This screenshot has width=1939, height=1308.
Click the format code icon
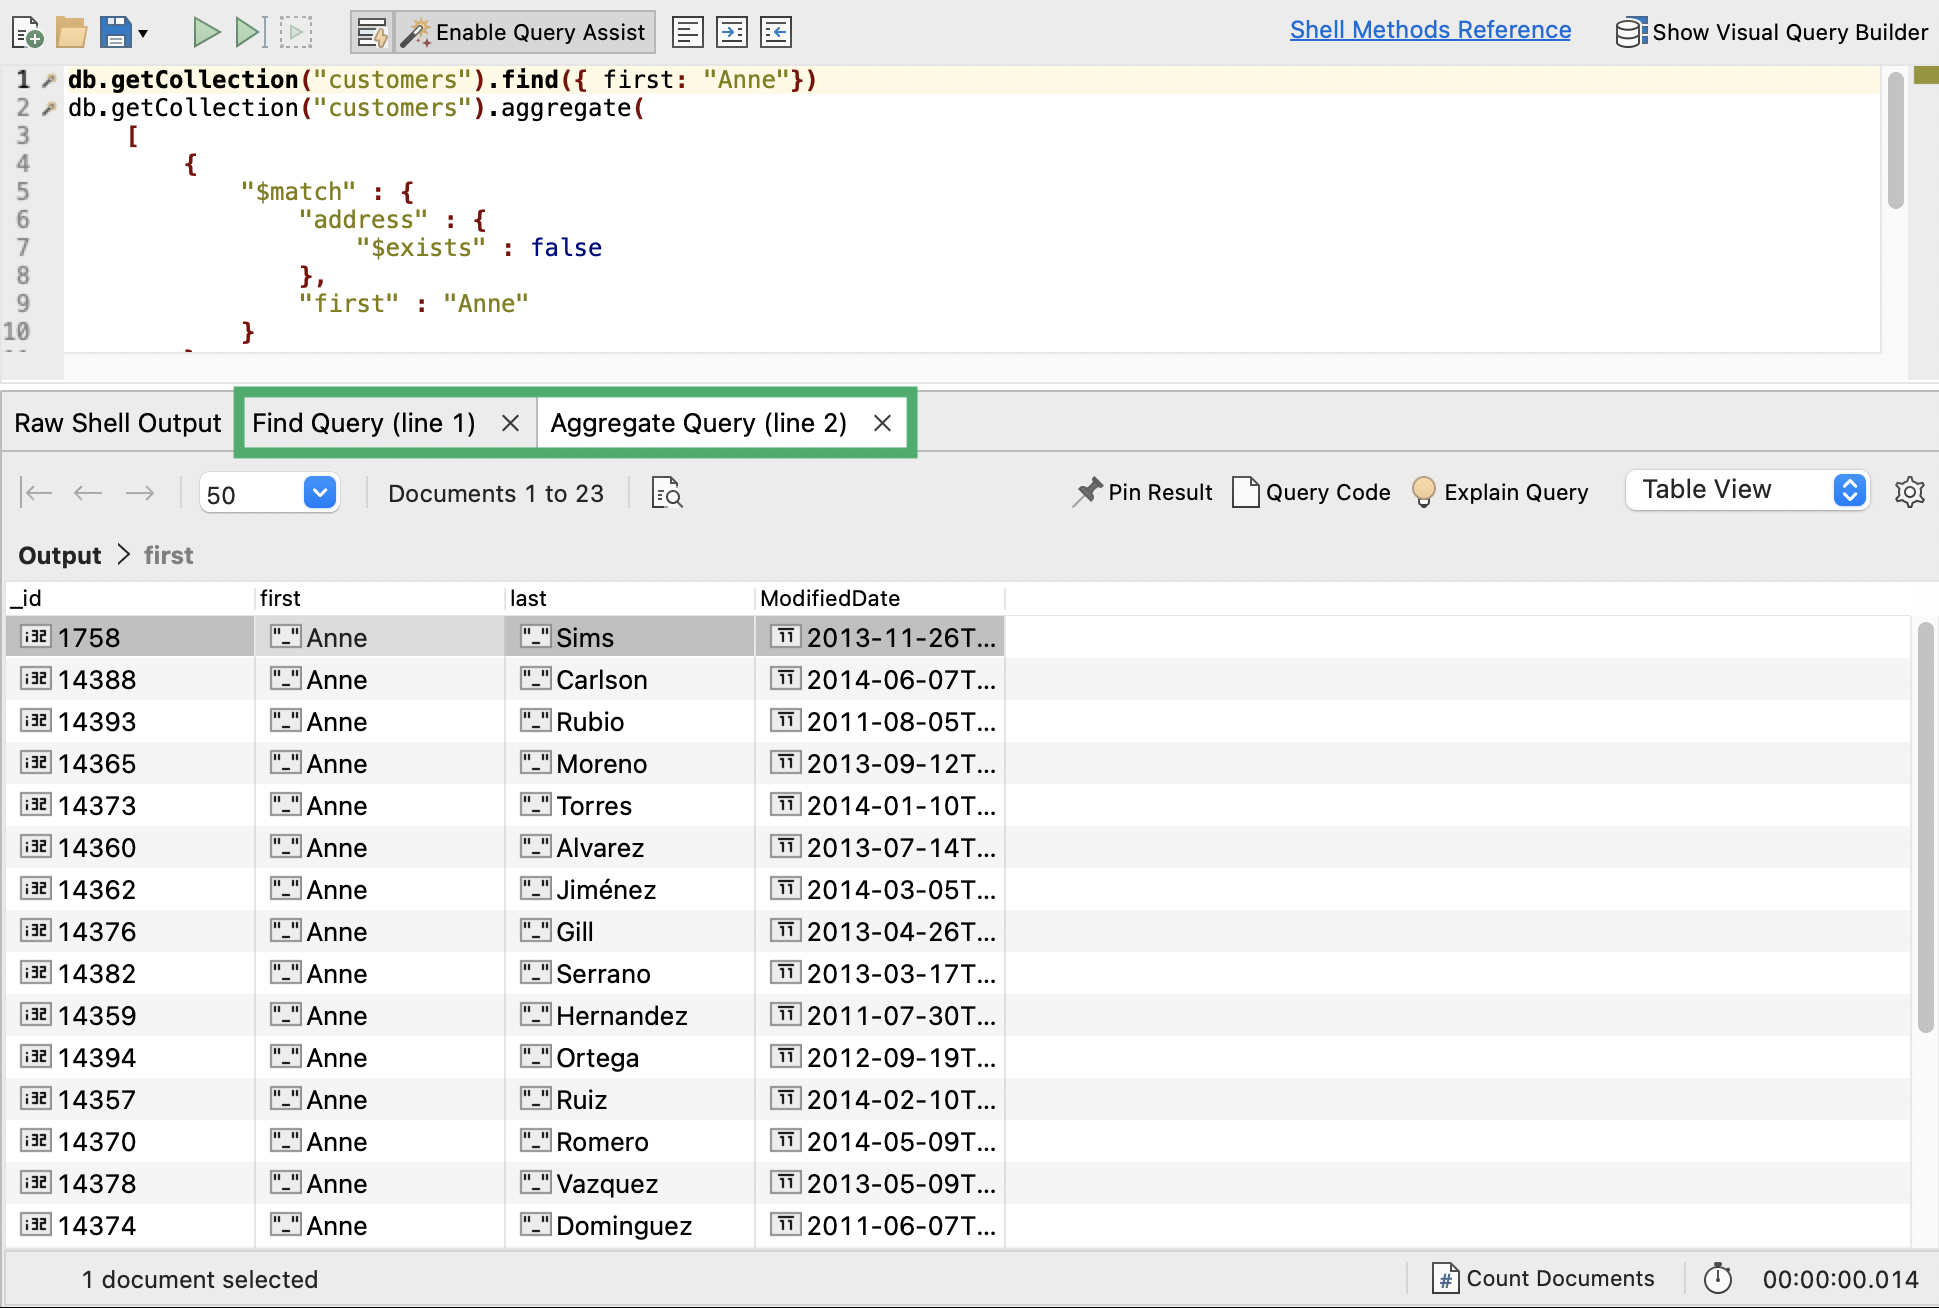(x=688, y=33)
